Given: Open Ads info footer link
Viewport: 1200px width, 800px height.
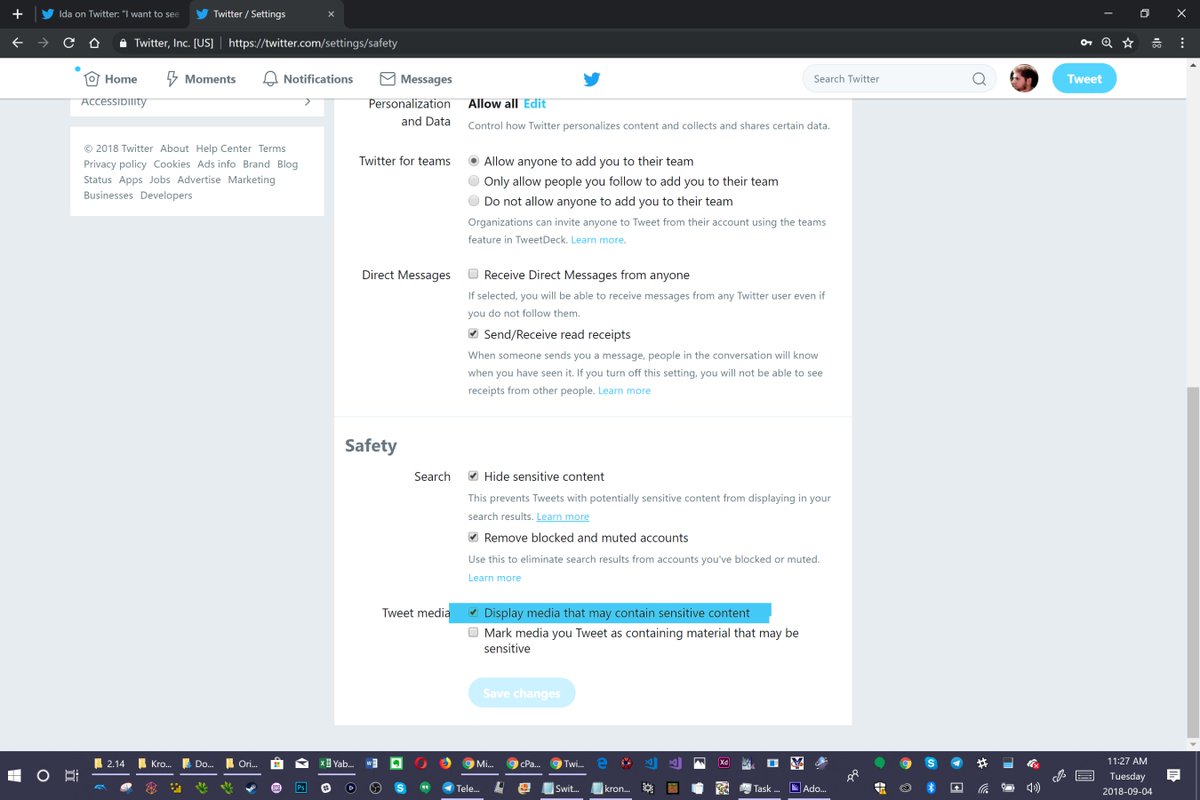Looking at the screenshot, I should pos(216,164).
